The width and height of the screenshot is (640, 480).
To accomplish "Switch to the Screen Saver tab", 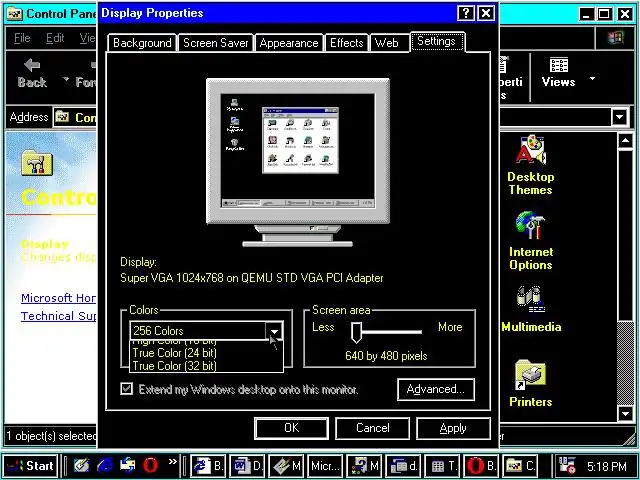I will (216, 43).
